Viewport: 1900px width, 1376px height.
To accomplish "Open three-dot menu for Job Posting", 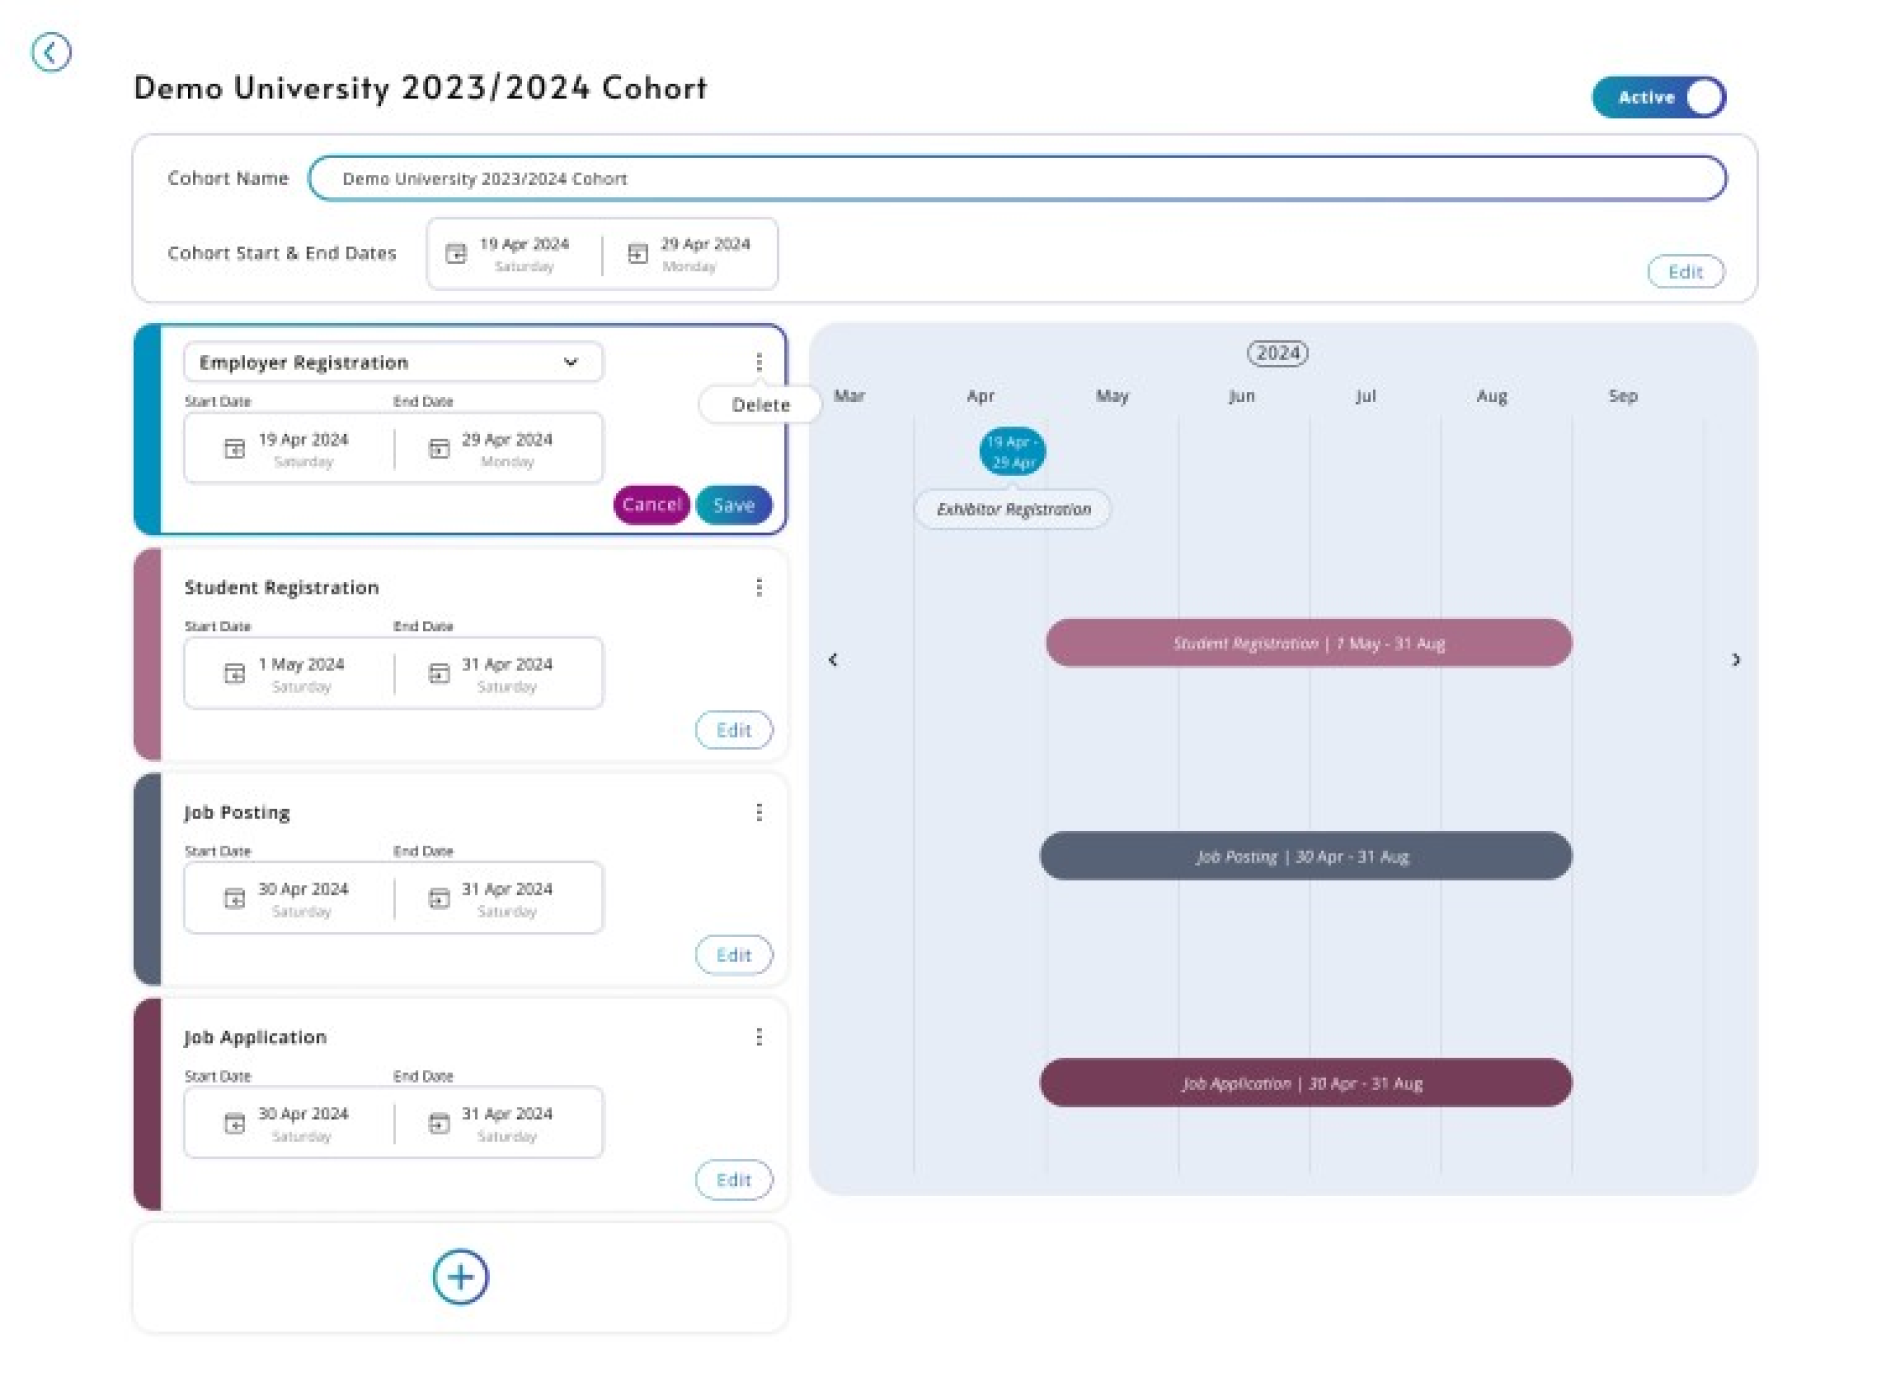I will click(759, 813).
